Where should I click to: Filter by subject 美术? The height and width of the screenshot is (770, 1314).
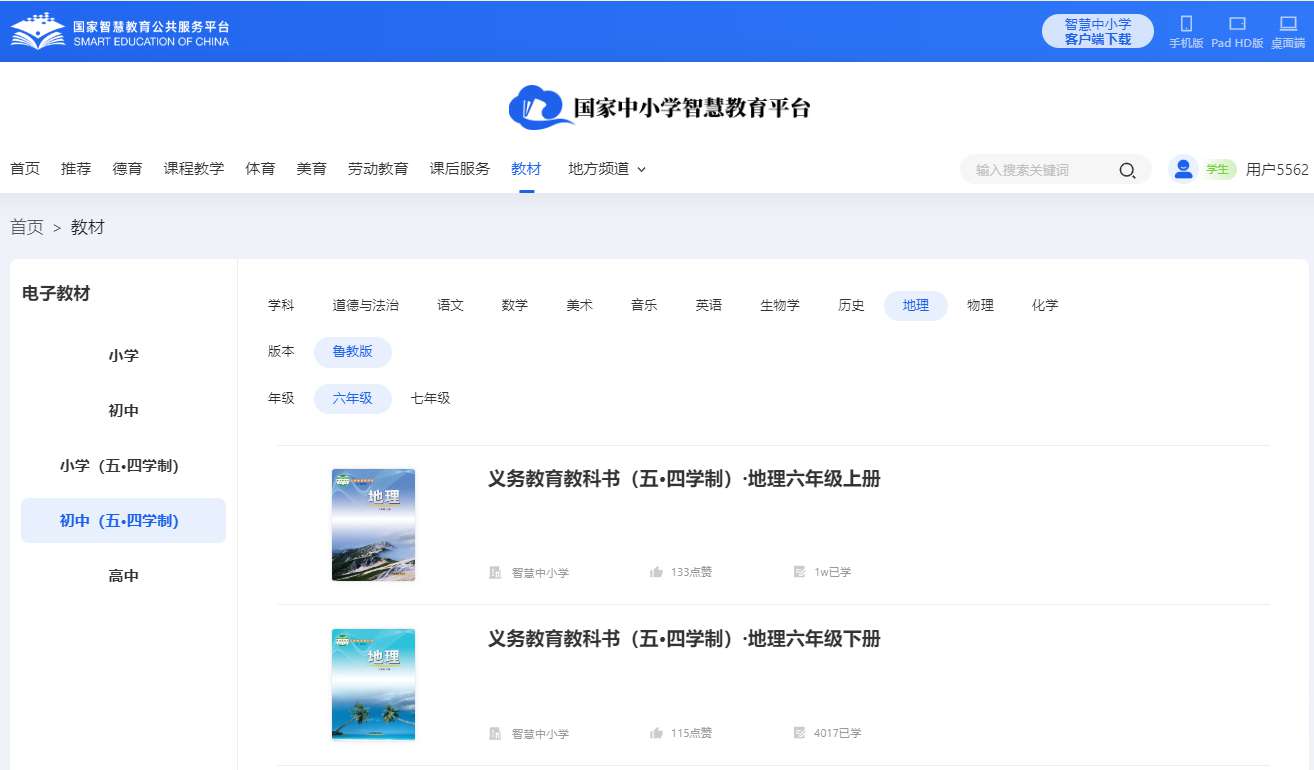pyautogui.click(x=579, y=305)
